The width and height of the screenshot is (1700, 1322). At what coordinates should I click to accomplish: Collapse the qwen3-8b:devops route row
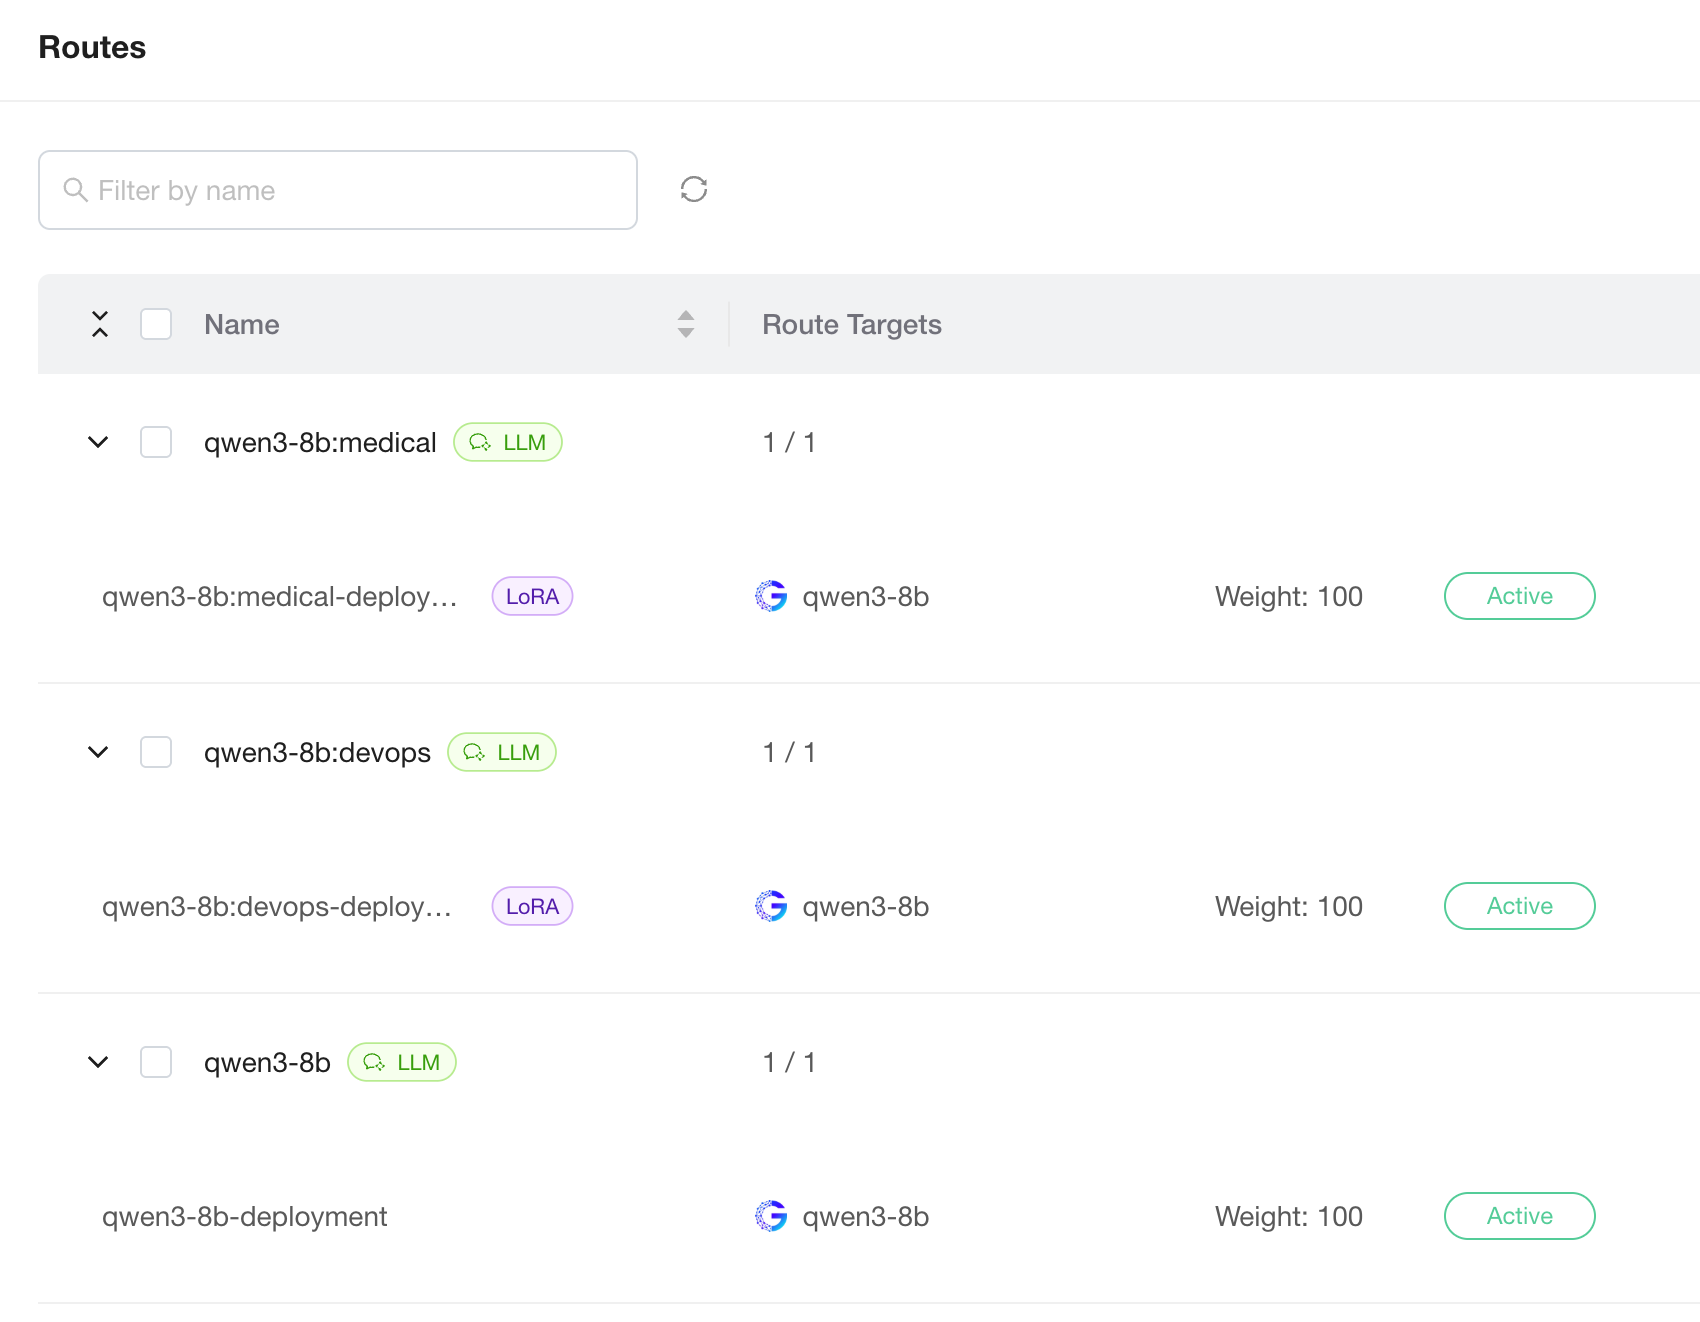pos(98,752)
